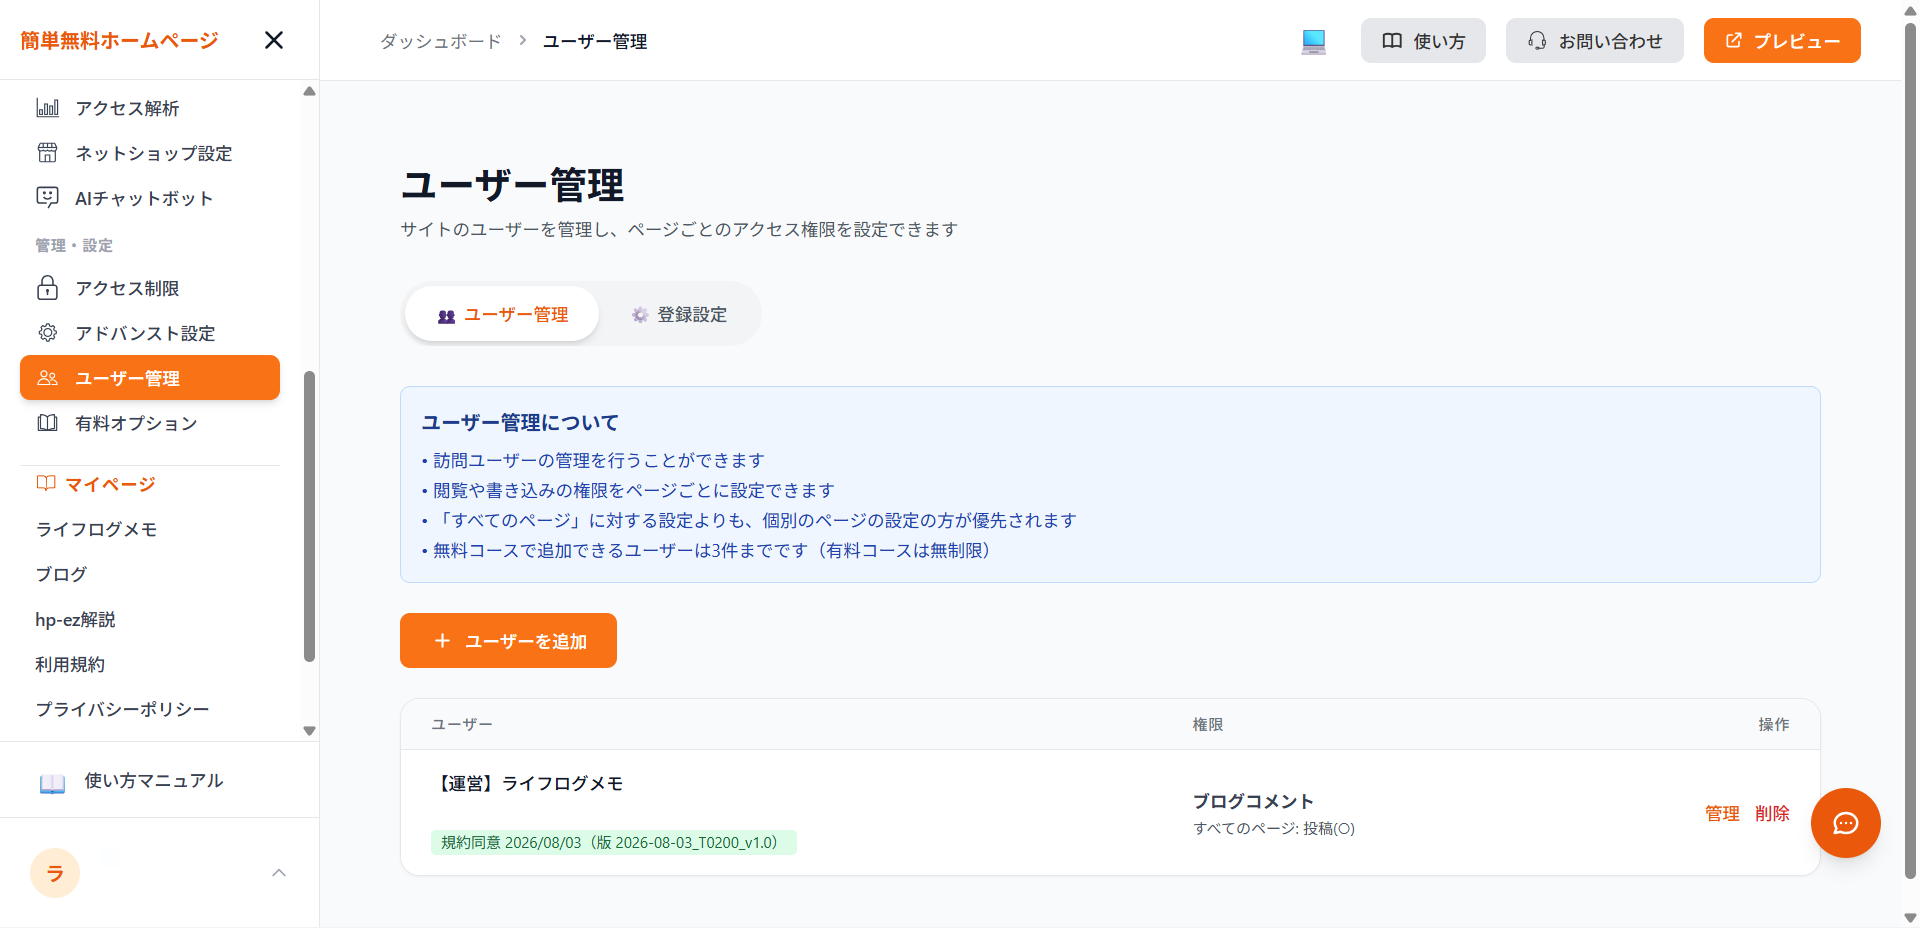Click ユーザー管理について heading

click(x=520, y=422)
